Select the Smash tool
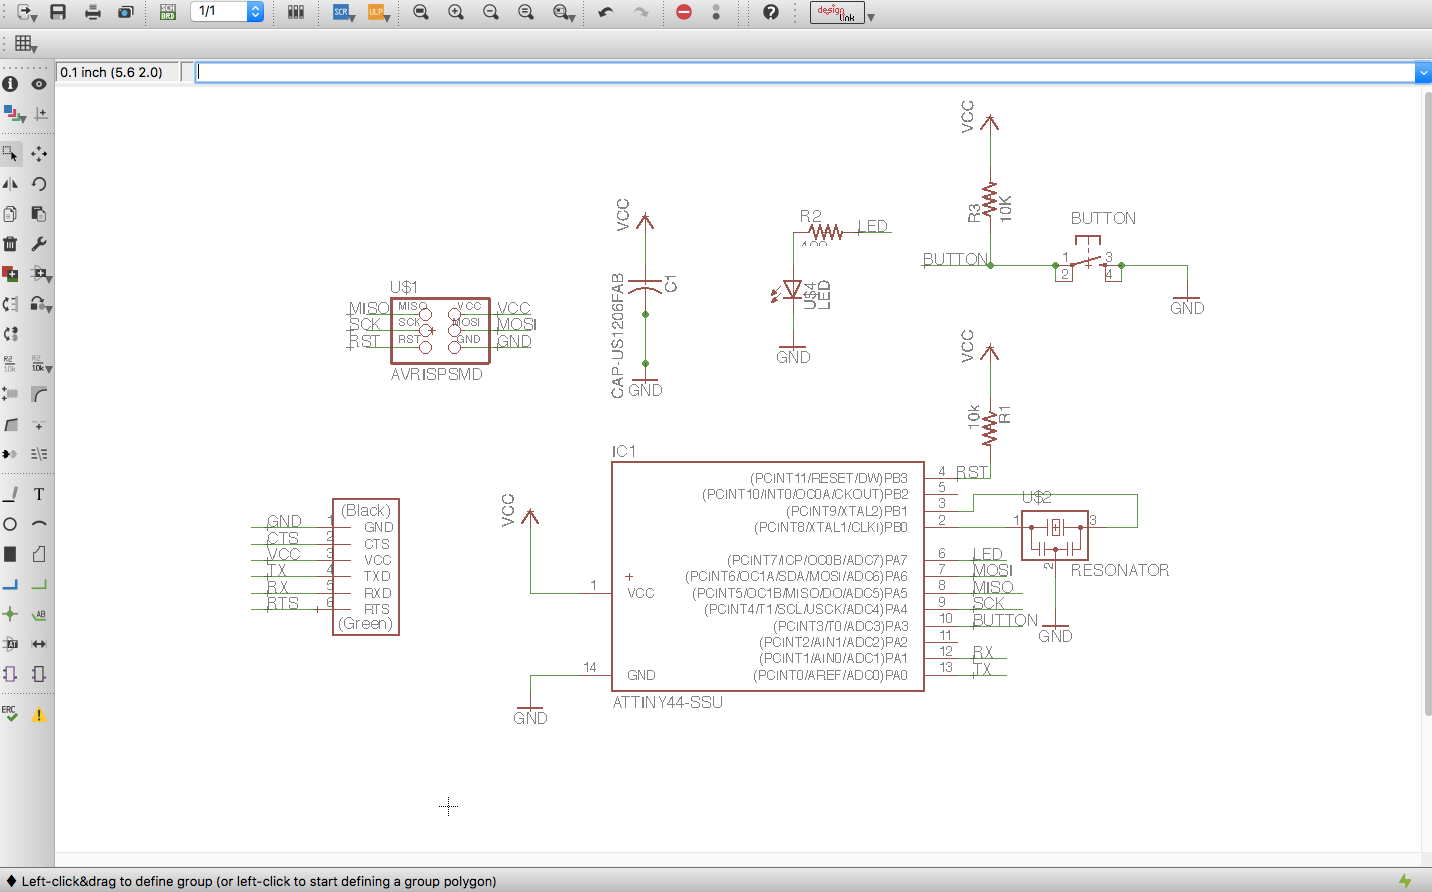1432x892 pixels. tap(10, 394)
